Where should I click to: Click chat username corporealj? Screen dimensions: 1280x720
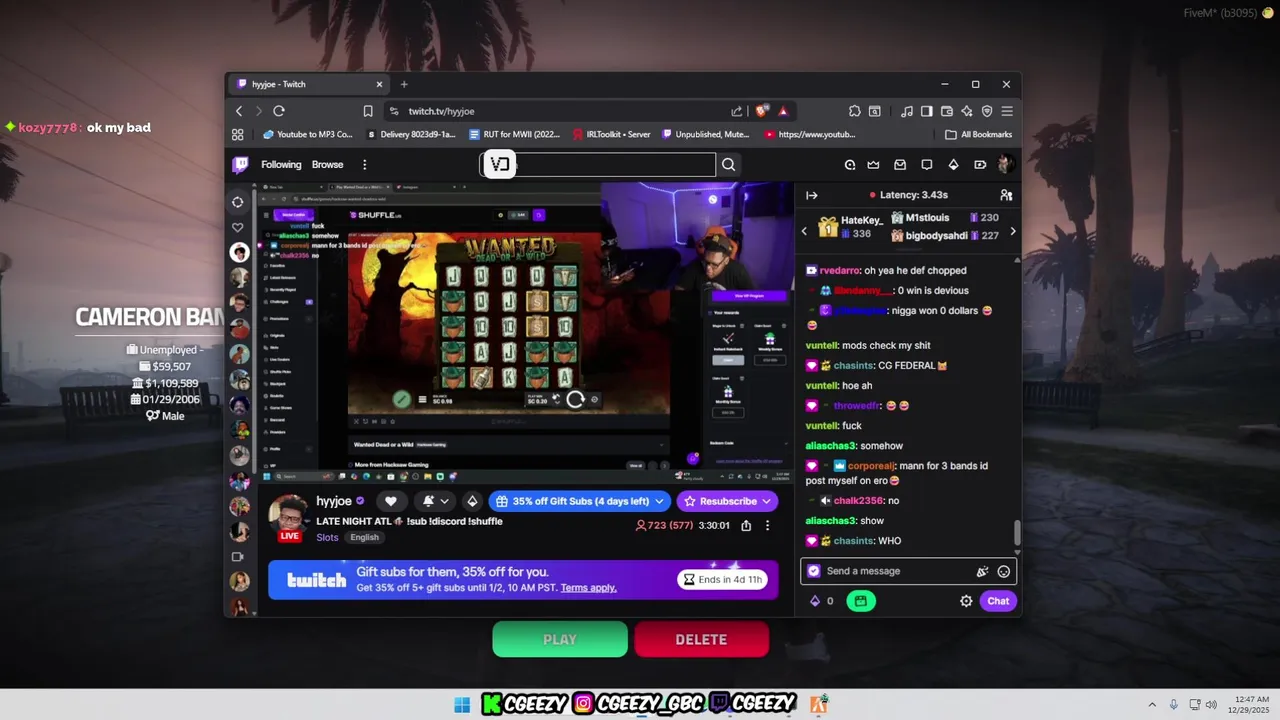(872, 466)
